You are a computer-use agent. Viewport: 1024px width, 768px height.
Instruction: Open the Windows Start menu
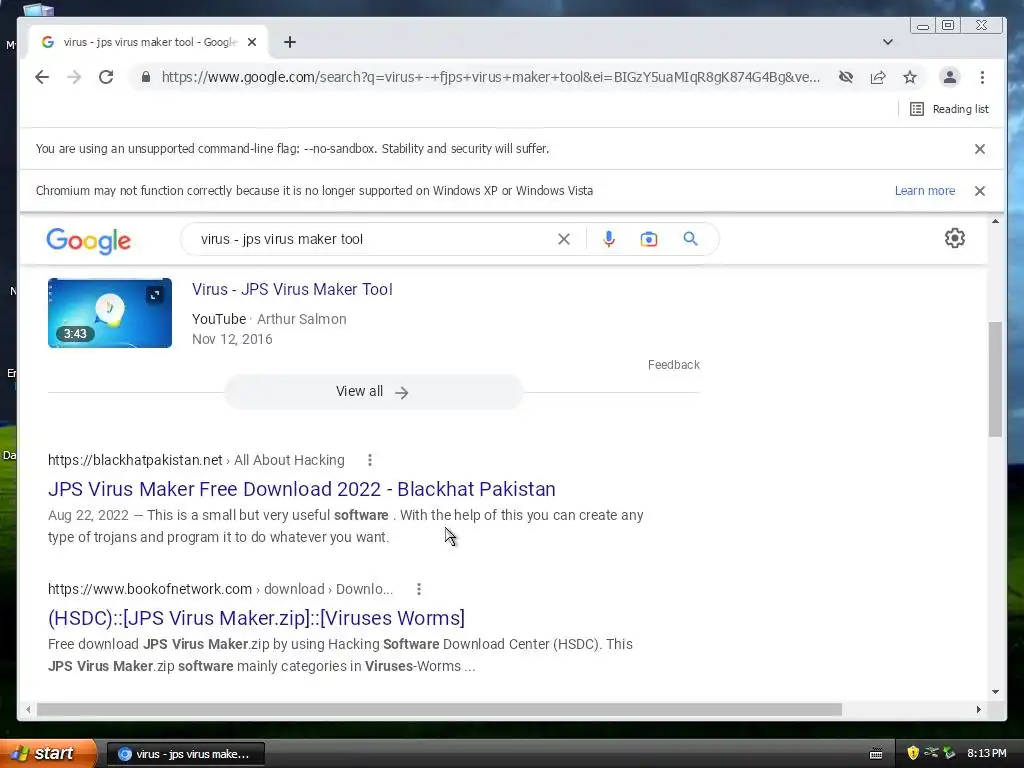[47, 754]
